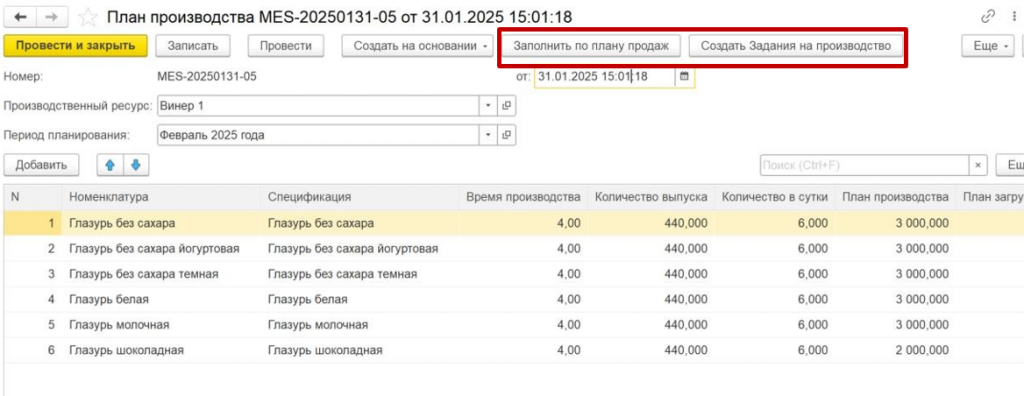Click the Время производства column header
1024x396 pixels.
click(522, 197)
